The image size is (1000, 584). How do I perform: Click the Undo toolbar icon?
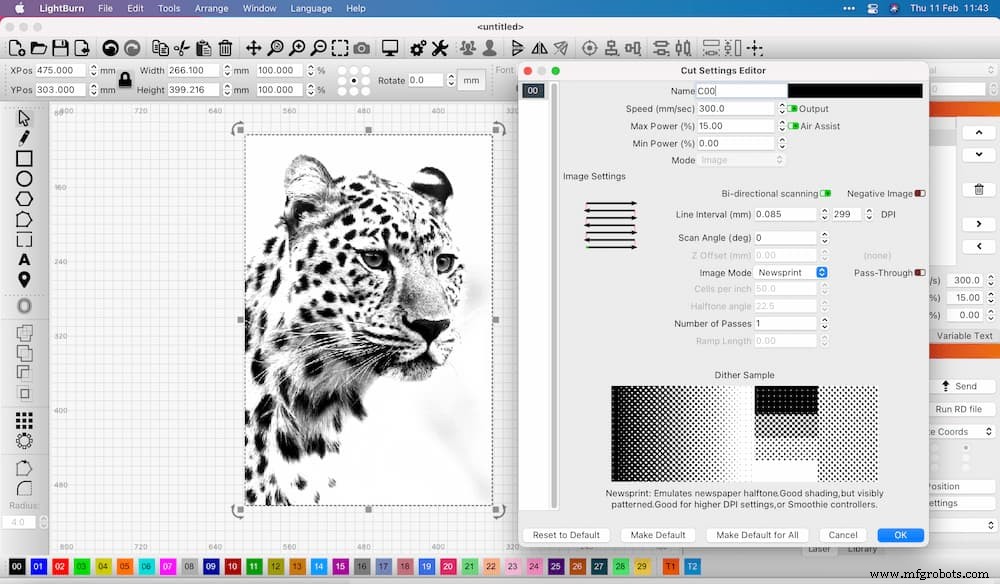point(108,47)
